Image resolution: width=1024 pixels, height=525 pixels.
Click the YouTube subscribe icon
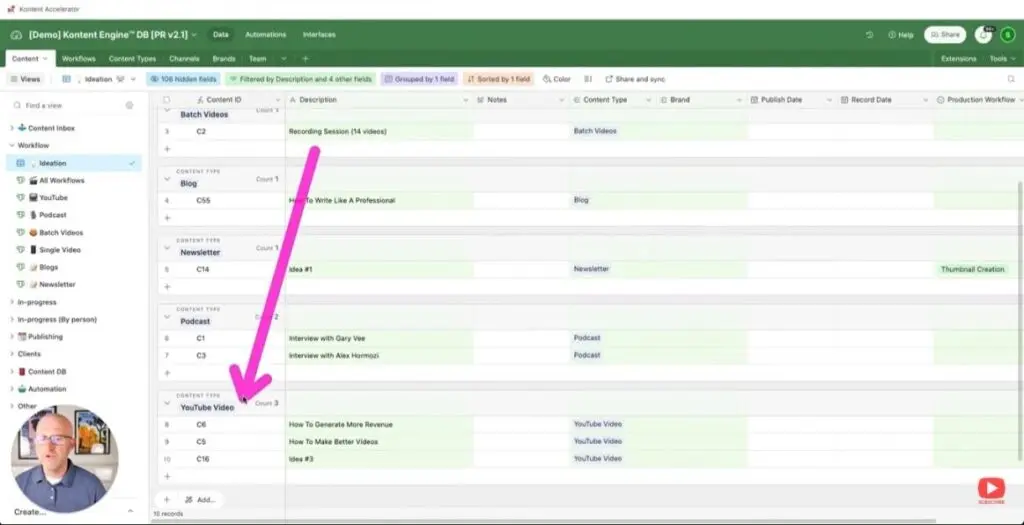click(x=991, y=489)
